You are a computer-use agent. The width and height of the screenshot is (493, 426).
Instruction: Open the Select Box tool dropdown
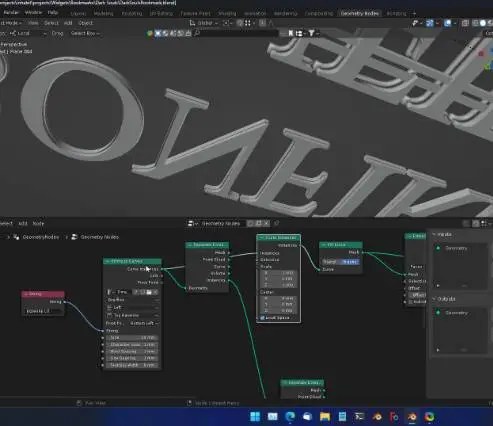85,33
